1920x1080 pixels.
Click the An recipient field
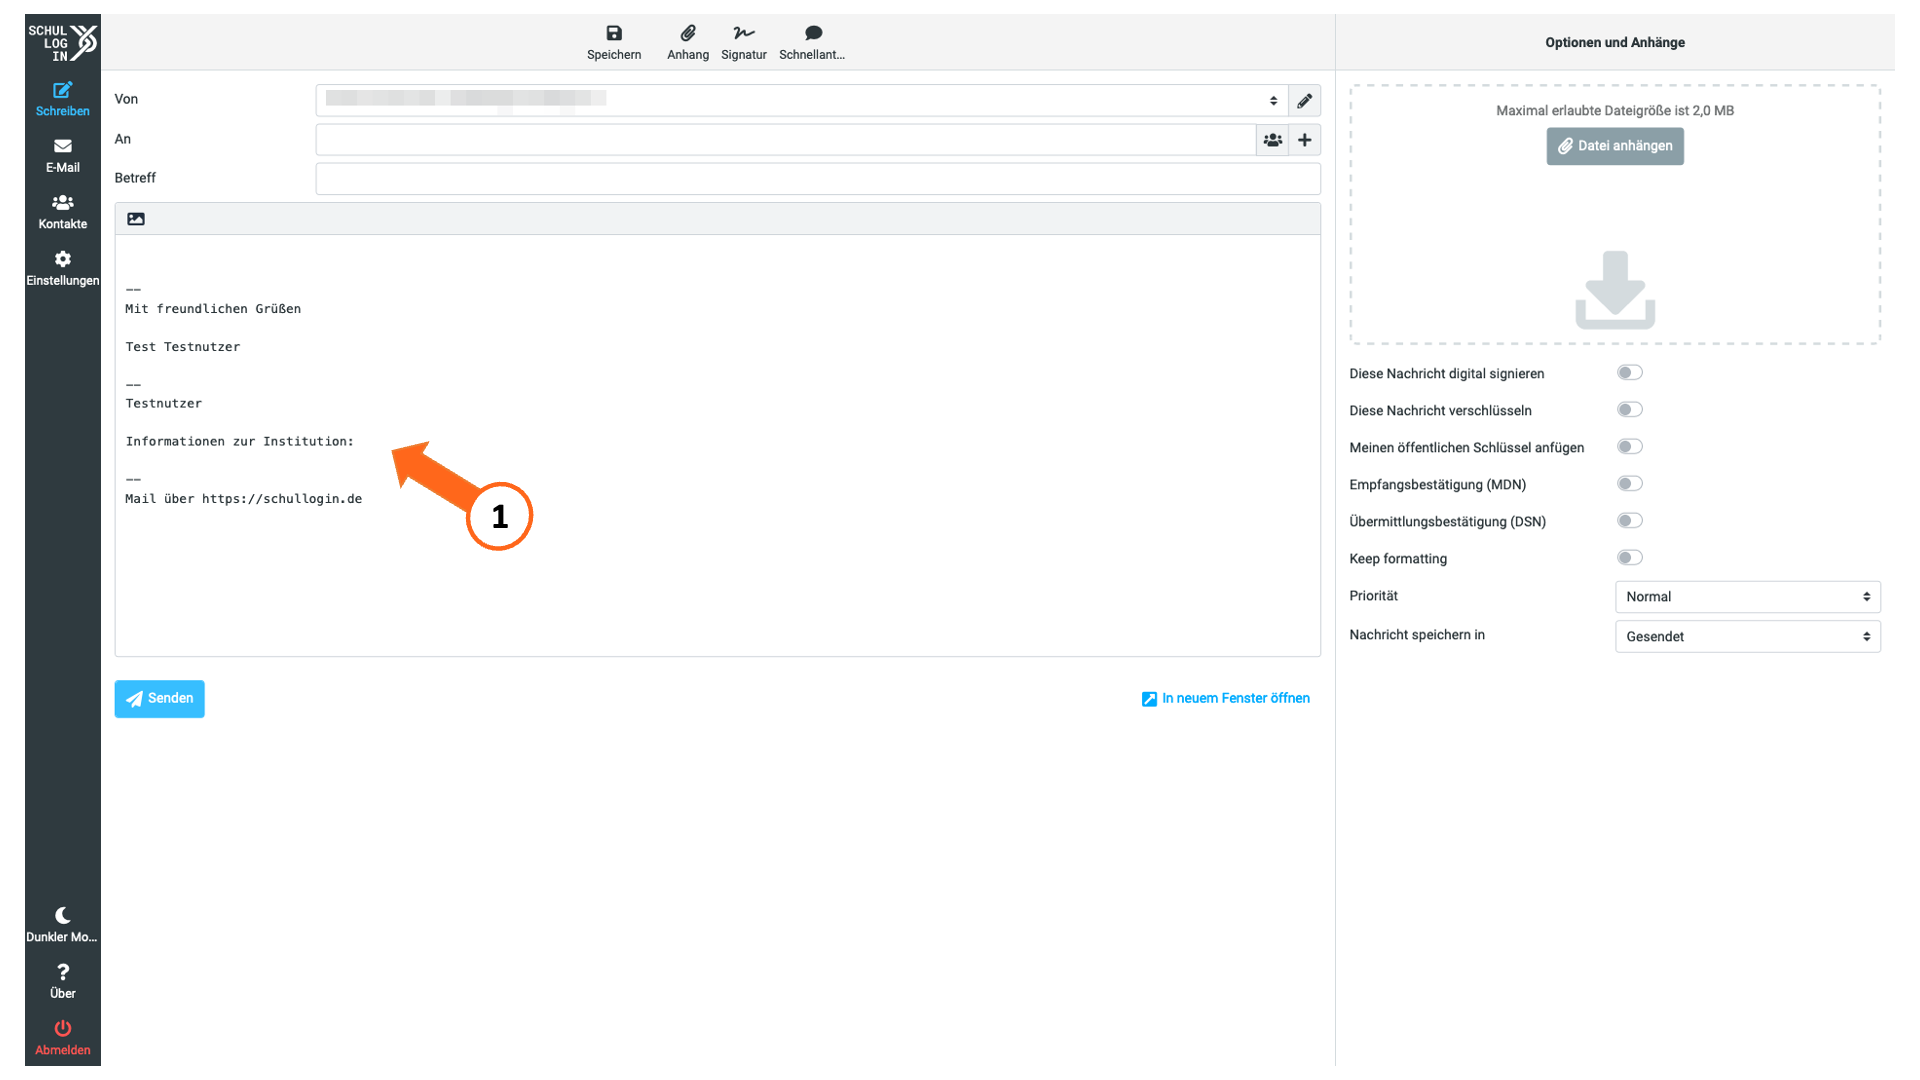(785, 140)
